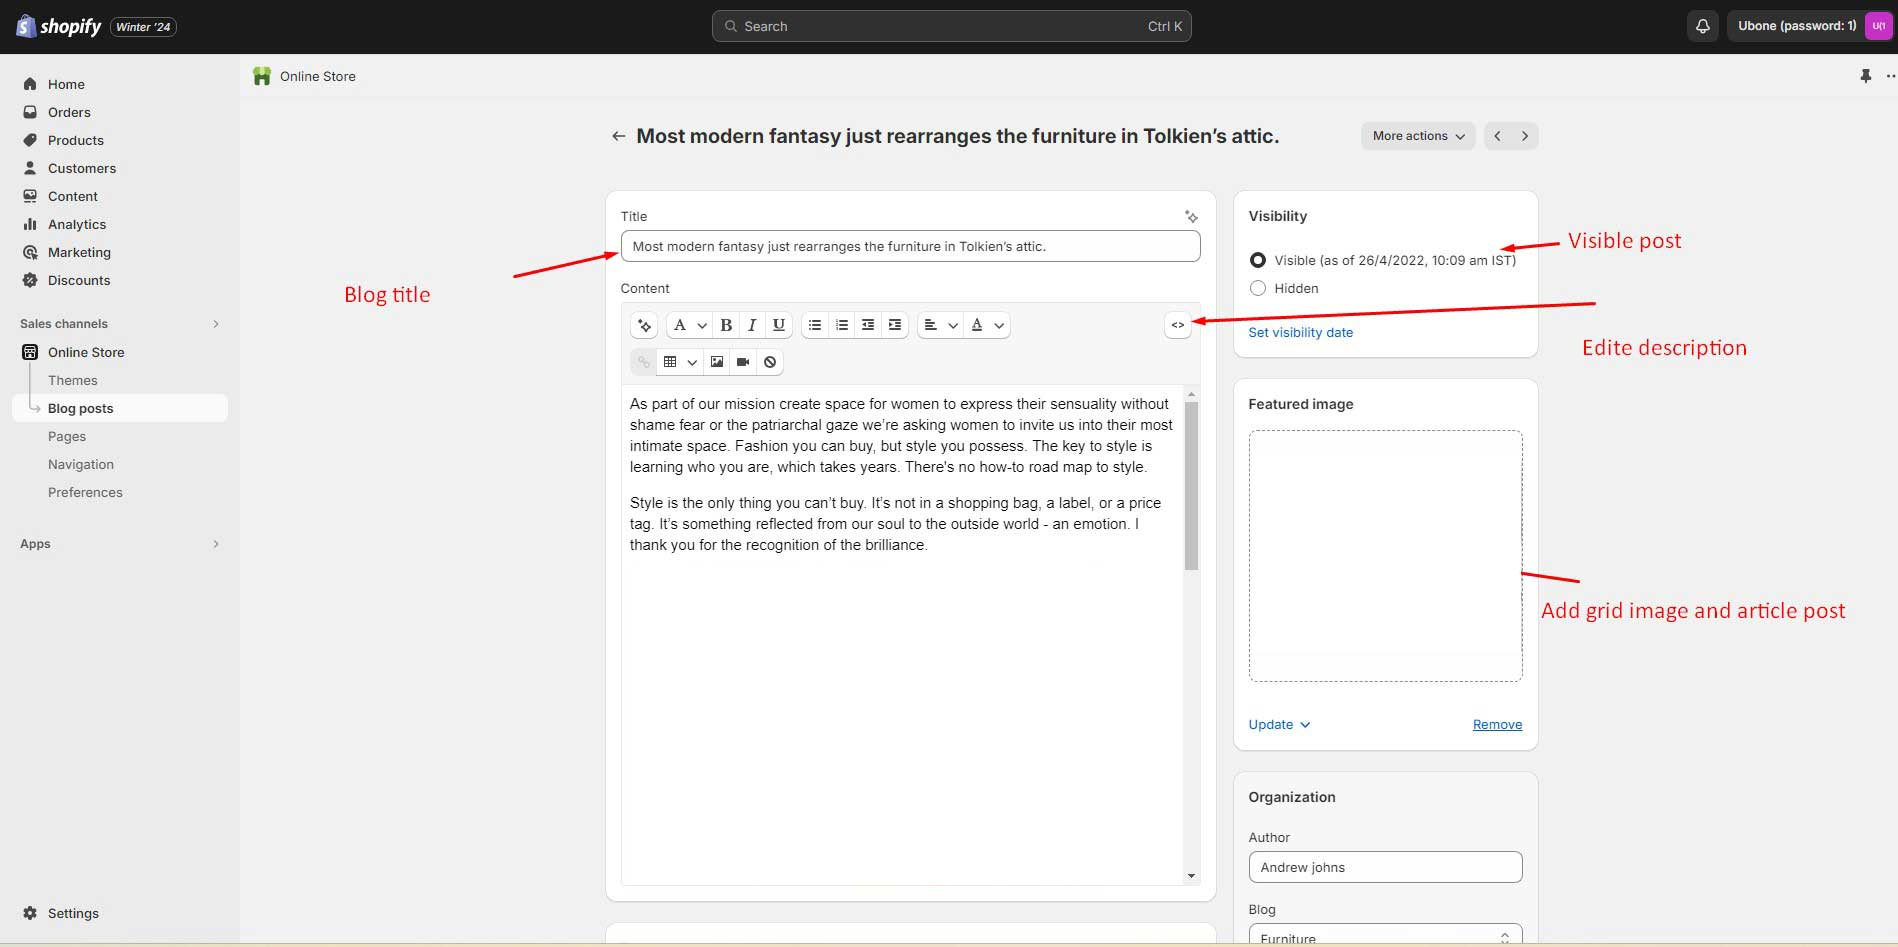Show HTML code view of content
Viewport: 1898px width, 947px height.
coord(1178,325)
